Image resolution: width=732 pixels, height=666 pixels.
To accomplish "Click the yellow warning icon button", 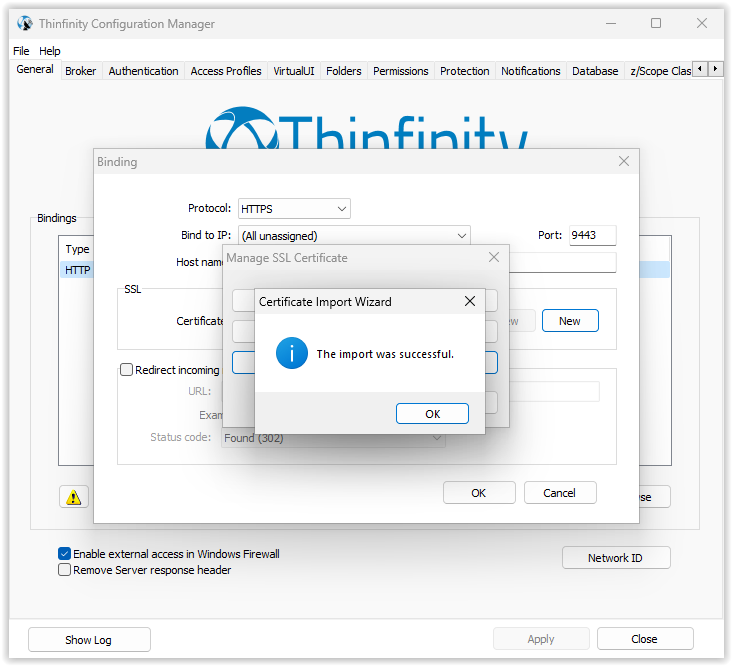I will pos(73,497).
